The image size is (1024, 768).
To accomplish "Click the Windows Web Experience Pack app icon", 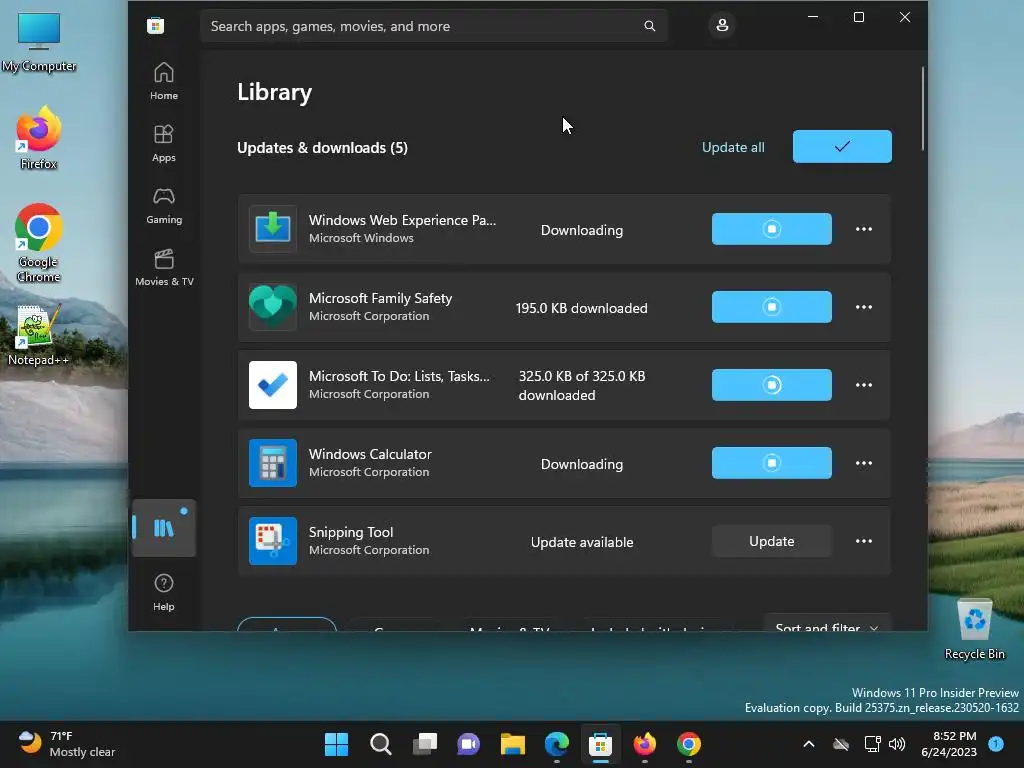I will tap(273, 229).
